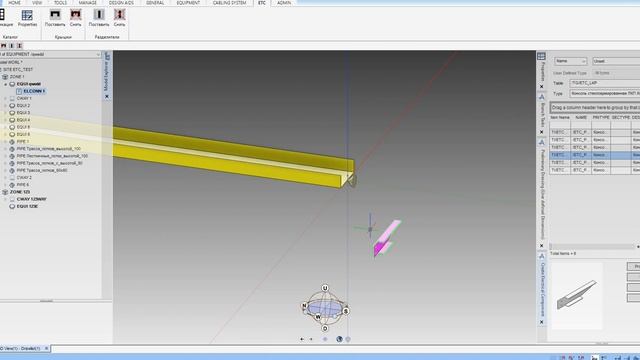Select EQUI 3 in the tree
The width and height of the screenshot is (640, 360).
[23, 113]
